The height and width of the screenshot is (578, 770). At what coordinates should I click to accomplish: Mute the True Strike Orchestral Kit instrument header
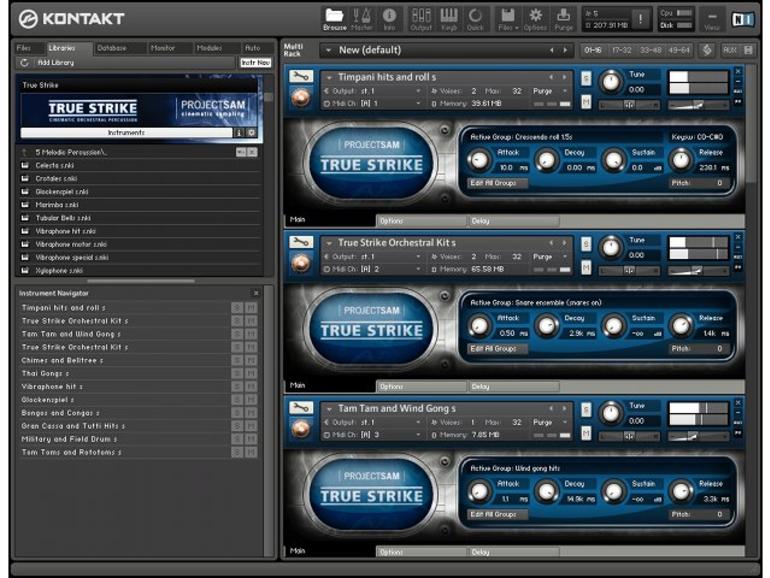(586, 267)
